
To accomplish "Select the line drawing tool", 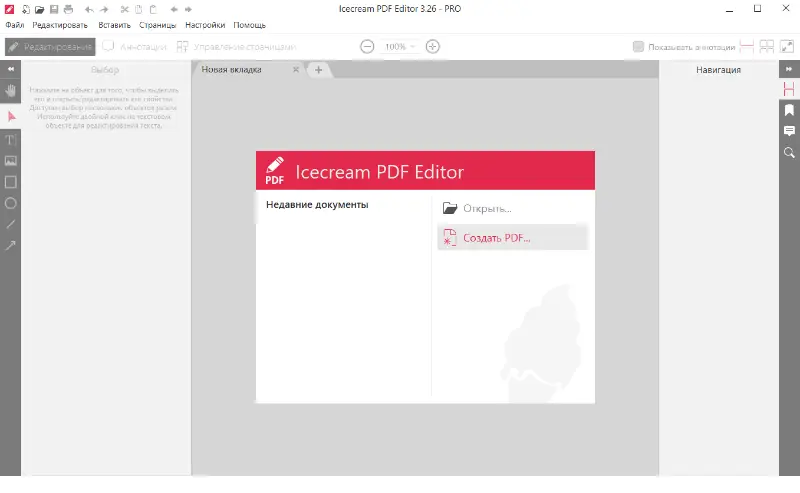I will [x=11, y=224].
